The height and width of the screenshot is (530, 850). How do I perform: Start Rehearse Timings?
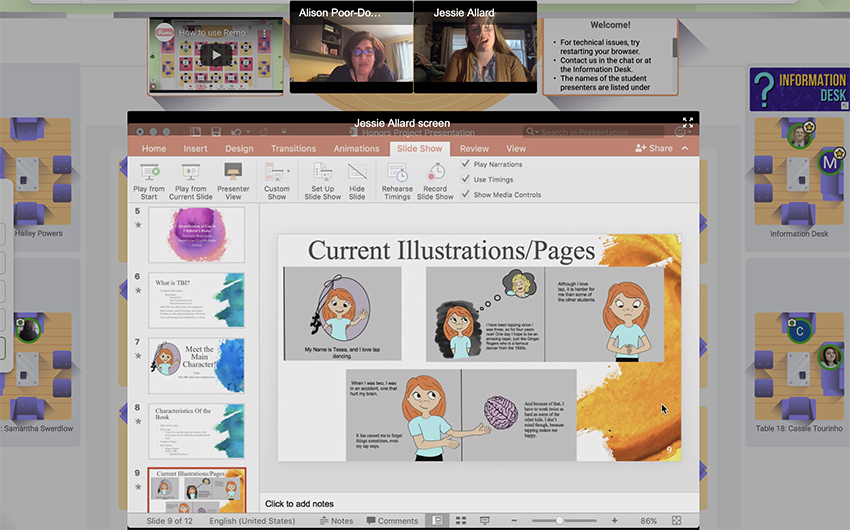(397, 172)
